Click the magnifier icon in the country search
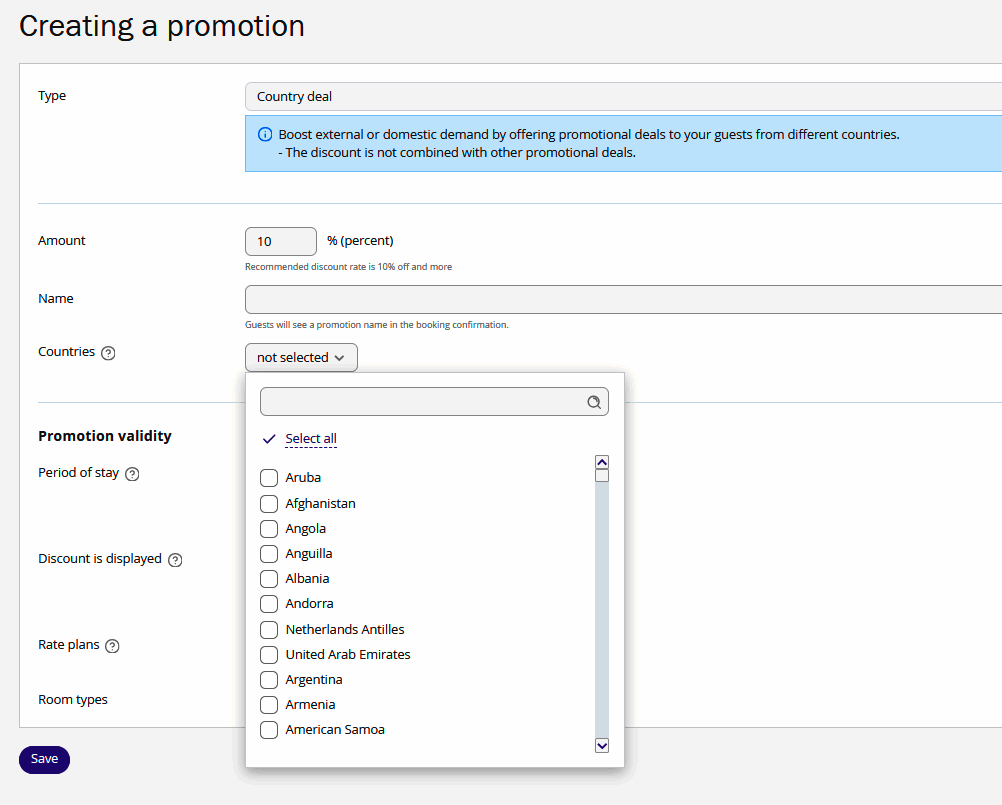The width and height of the screenshot is (1002, 805). click(595, 401)
